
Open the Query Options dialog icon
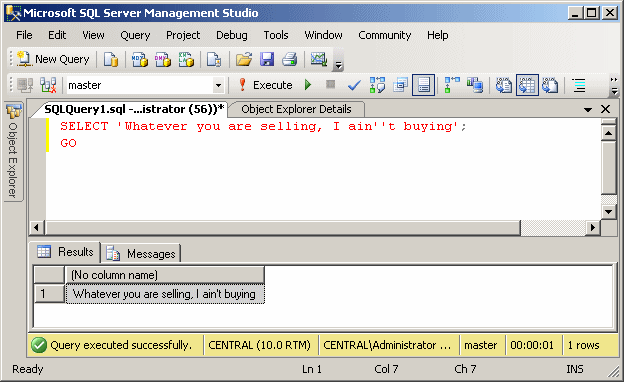point(400,85)
